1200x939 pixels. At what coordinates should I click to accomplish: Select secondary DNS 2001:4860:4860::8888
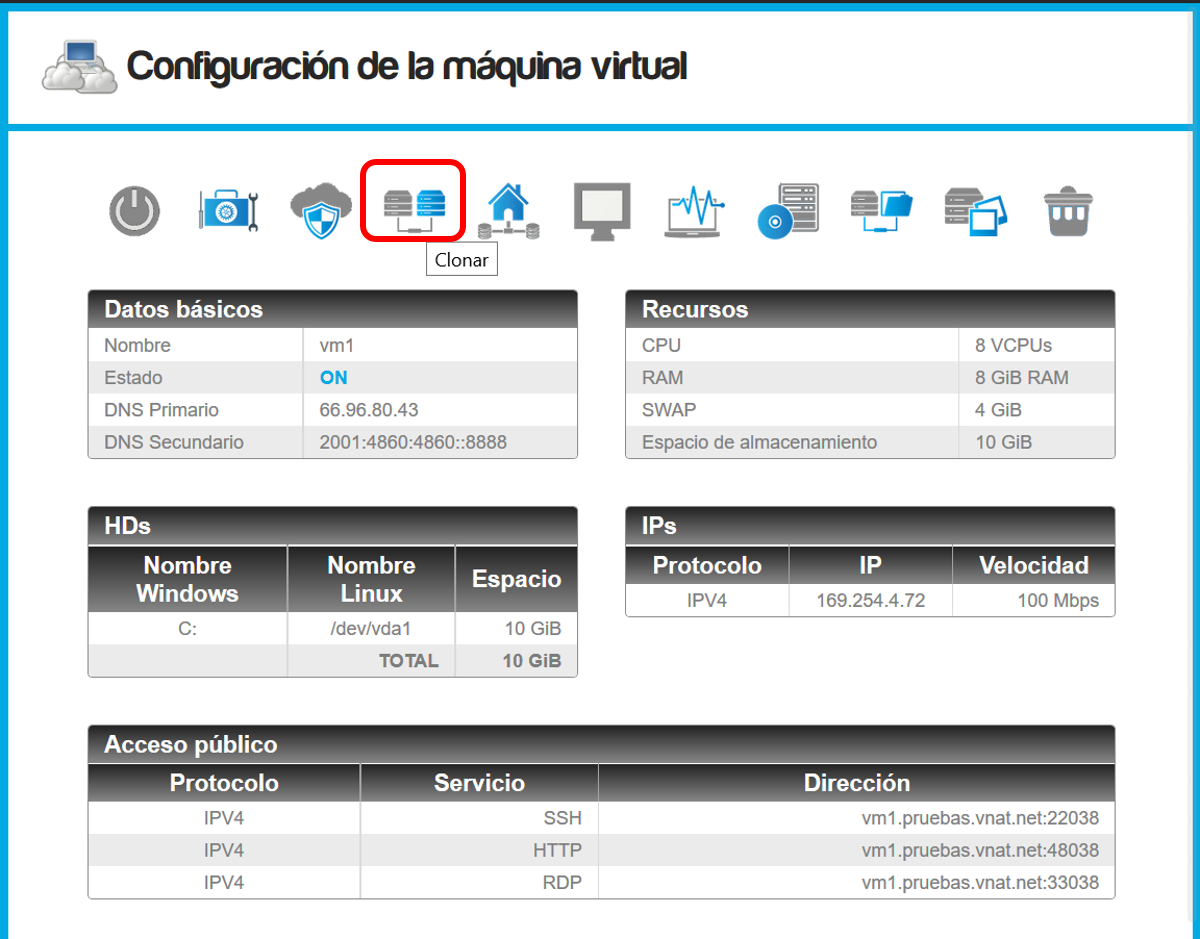pyautogui.click(x=413, y=442)
